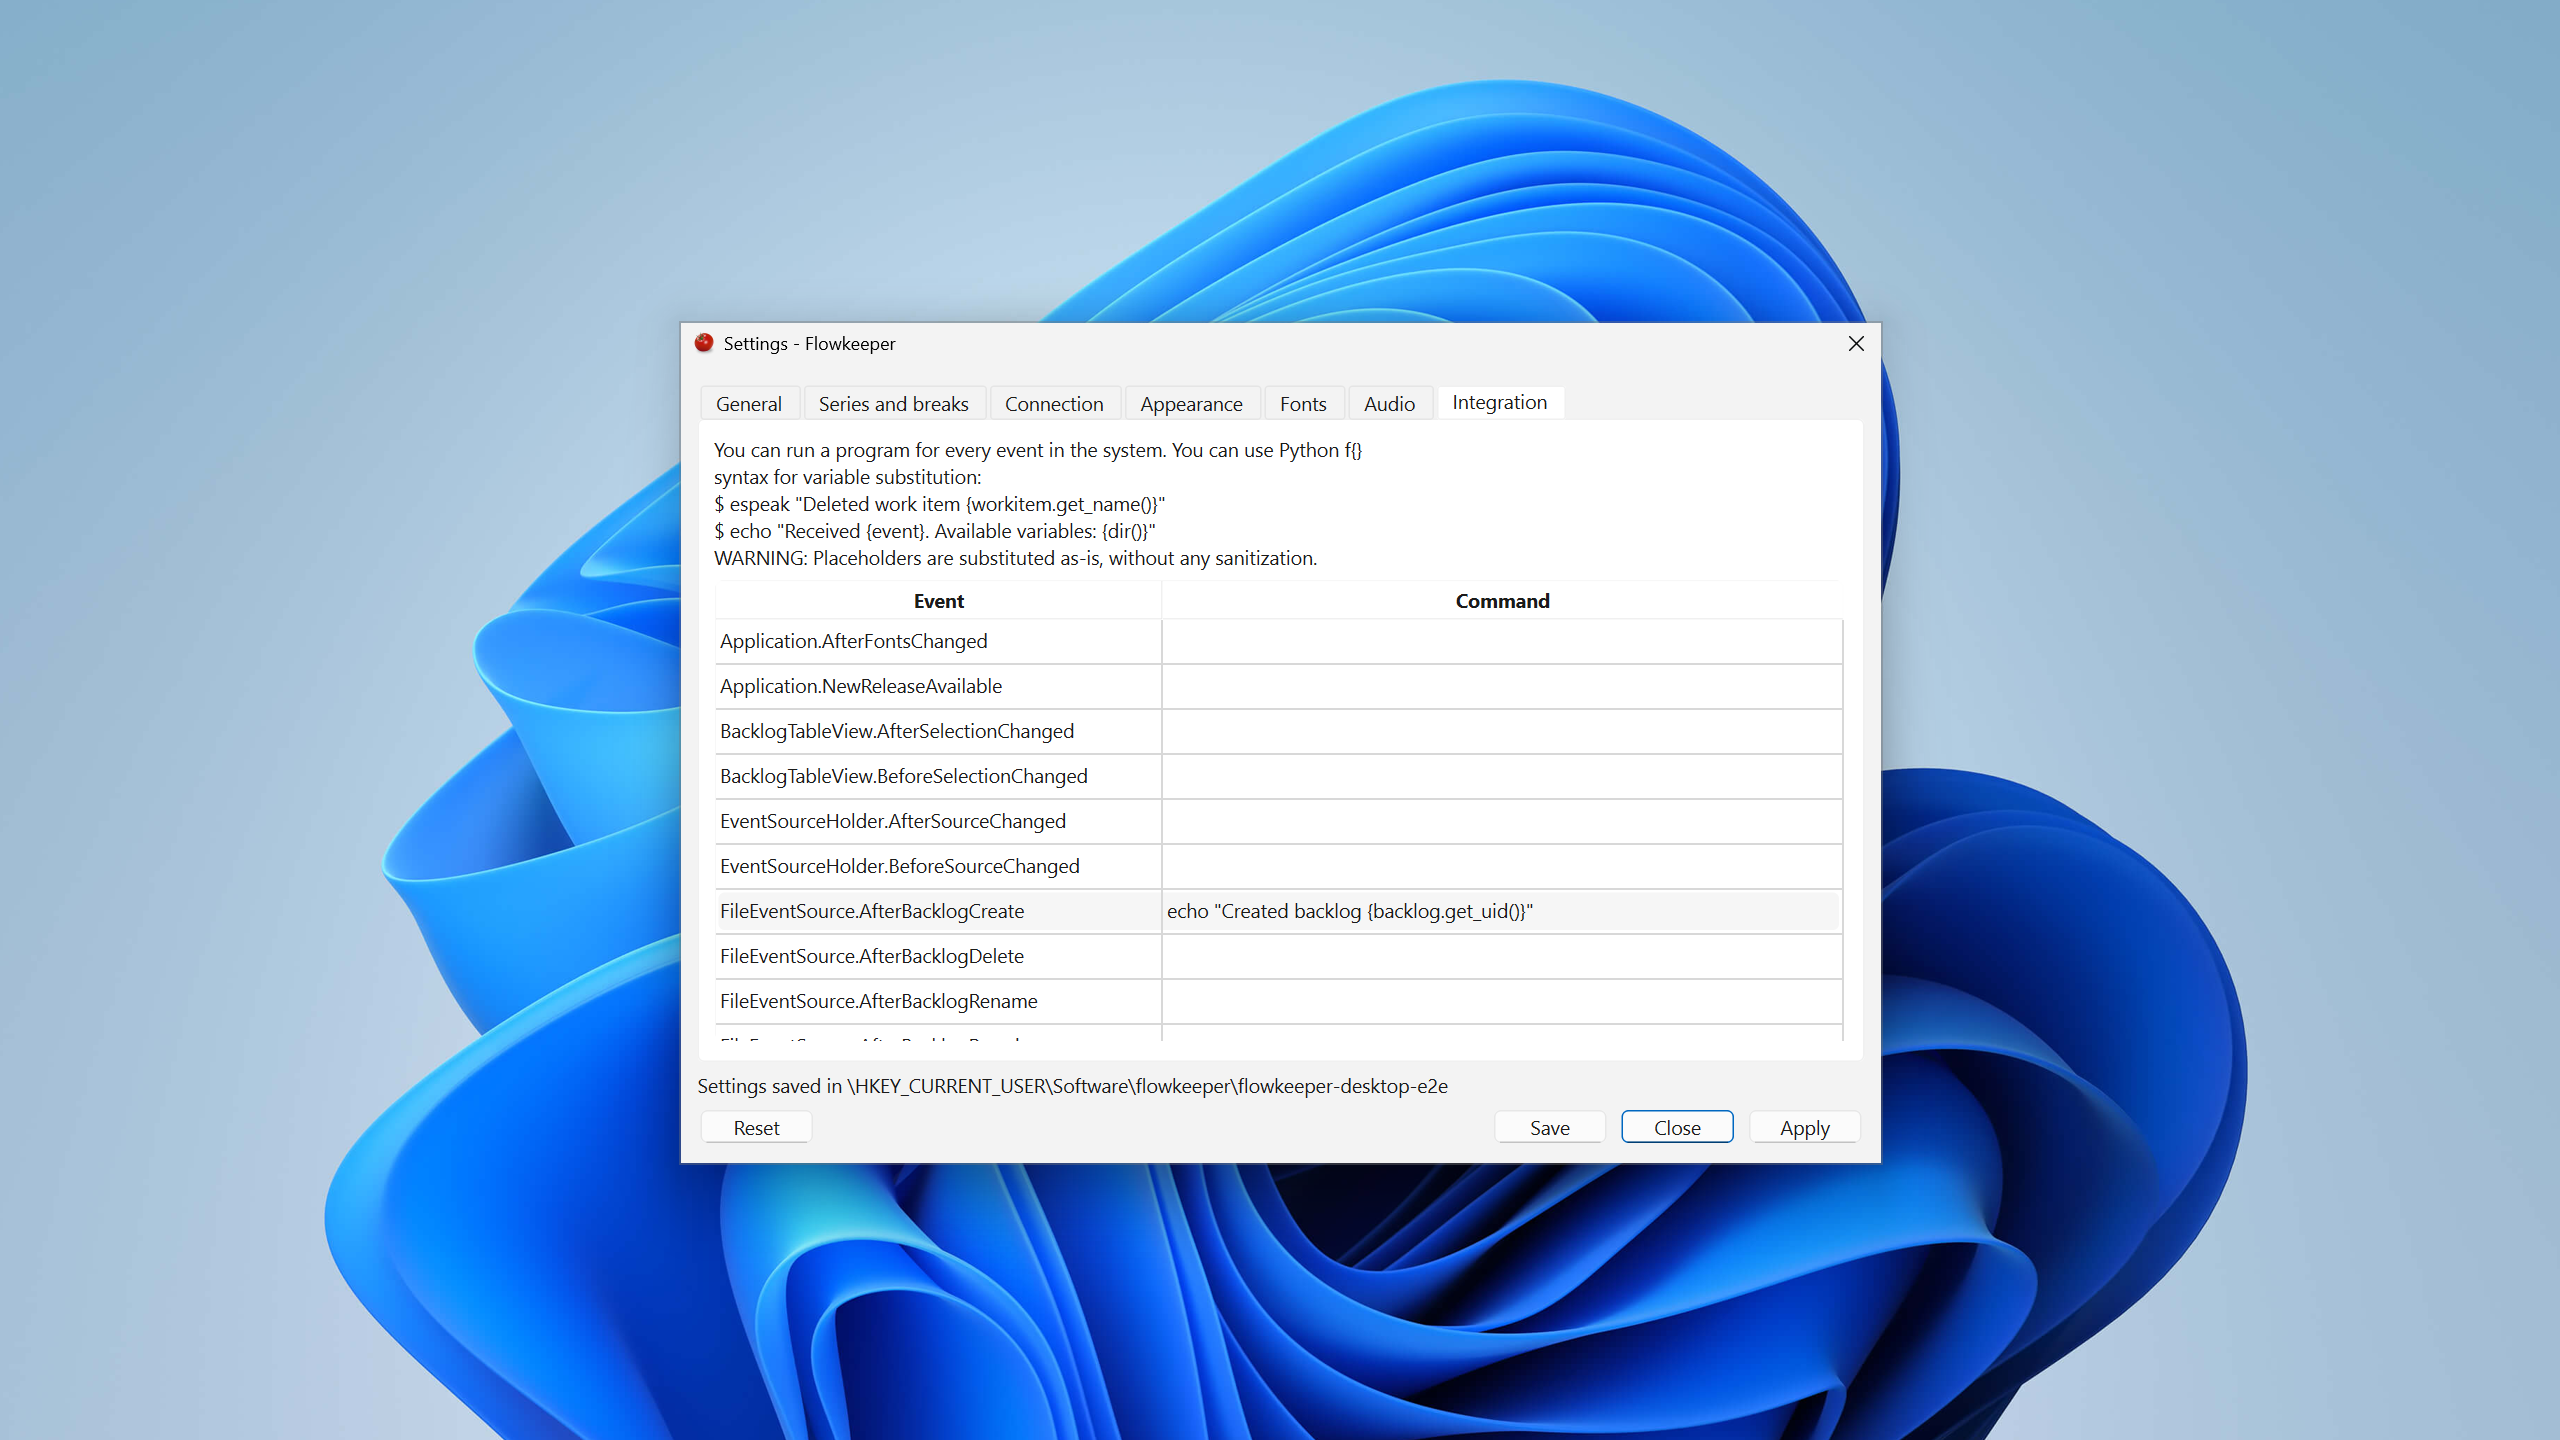
Task: Click command cell for FileEventSource.AfterBacklogRename
Action: pos(1502,1001)
